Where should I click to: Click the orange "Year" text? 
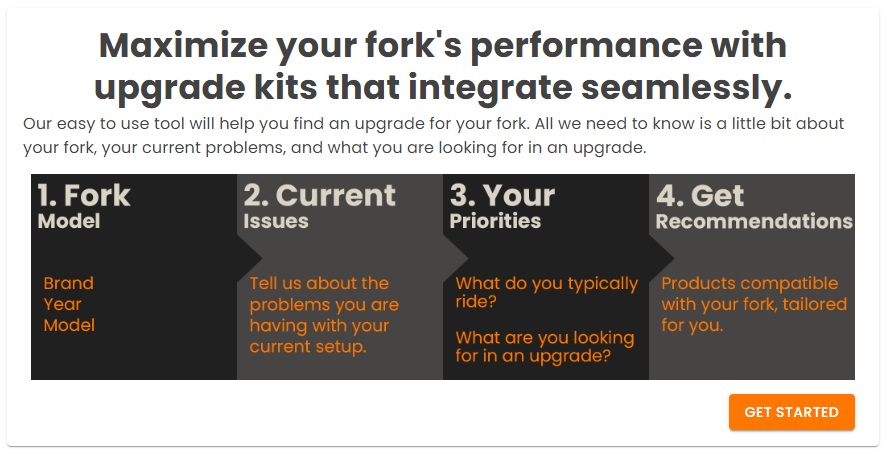coord(63,304)
